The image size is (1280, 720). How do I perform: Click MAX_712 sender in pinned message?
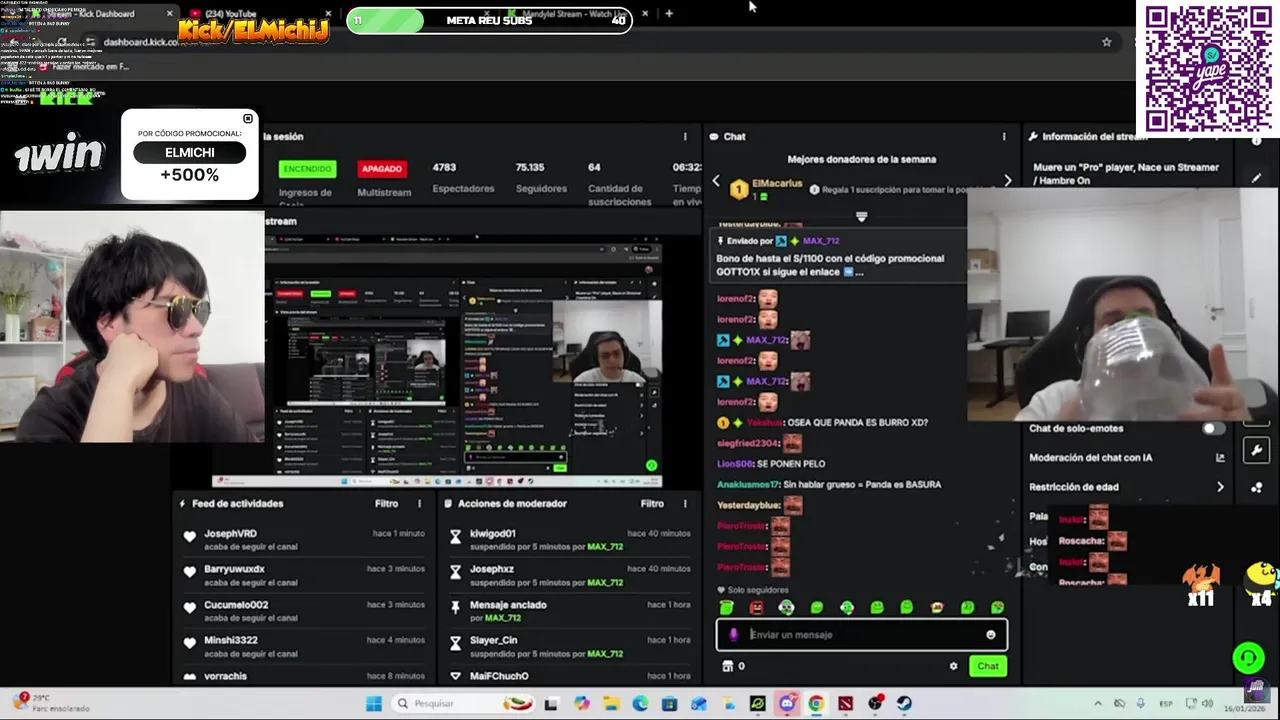tap(821, 241)
